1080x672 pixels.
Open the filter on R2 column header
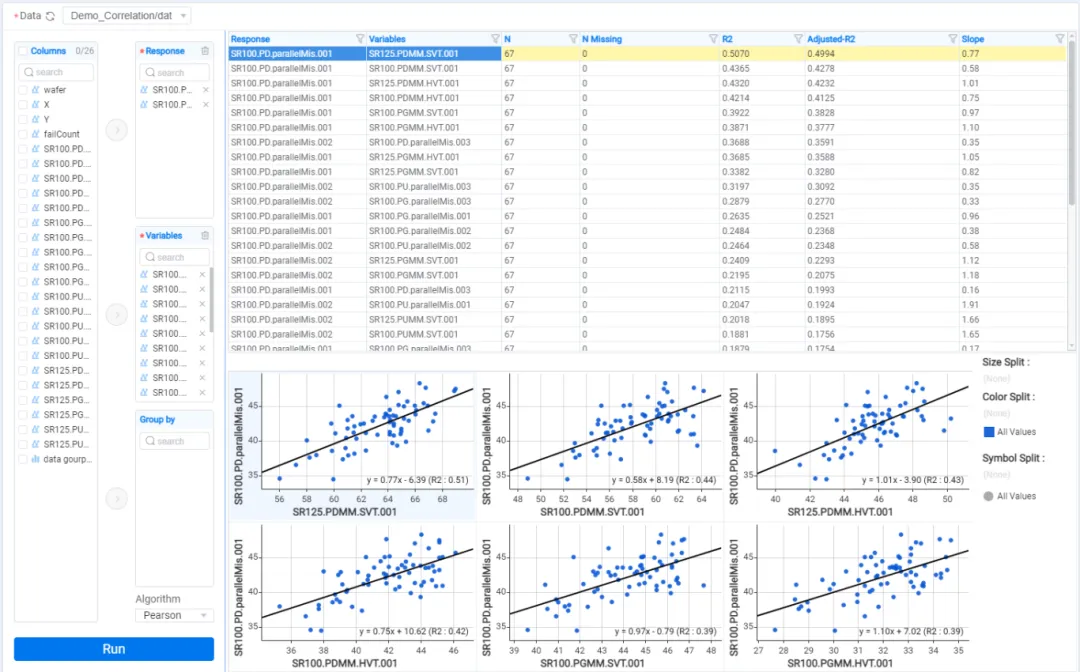(x=798, y=39)
